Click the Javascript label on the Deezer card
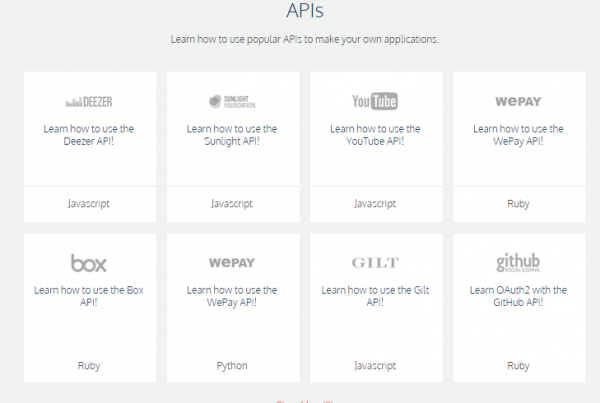 coord(89,204)
